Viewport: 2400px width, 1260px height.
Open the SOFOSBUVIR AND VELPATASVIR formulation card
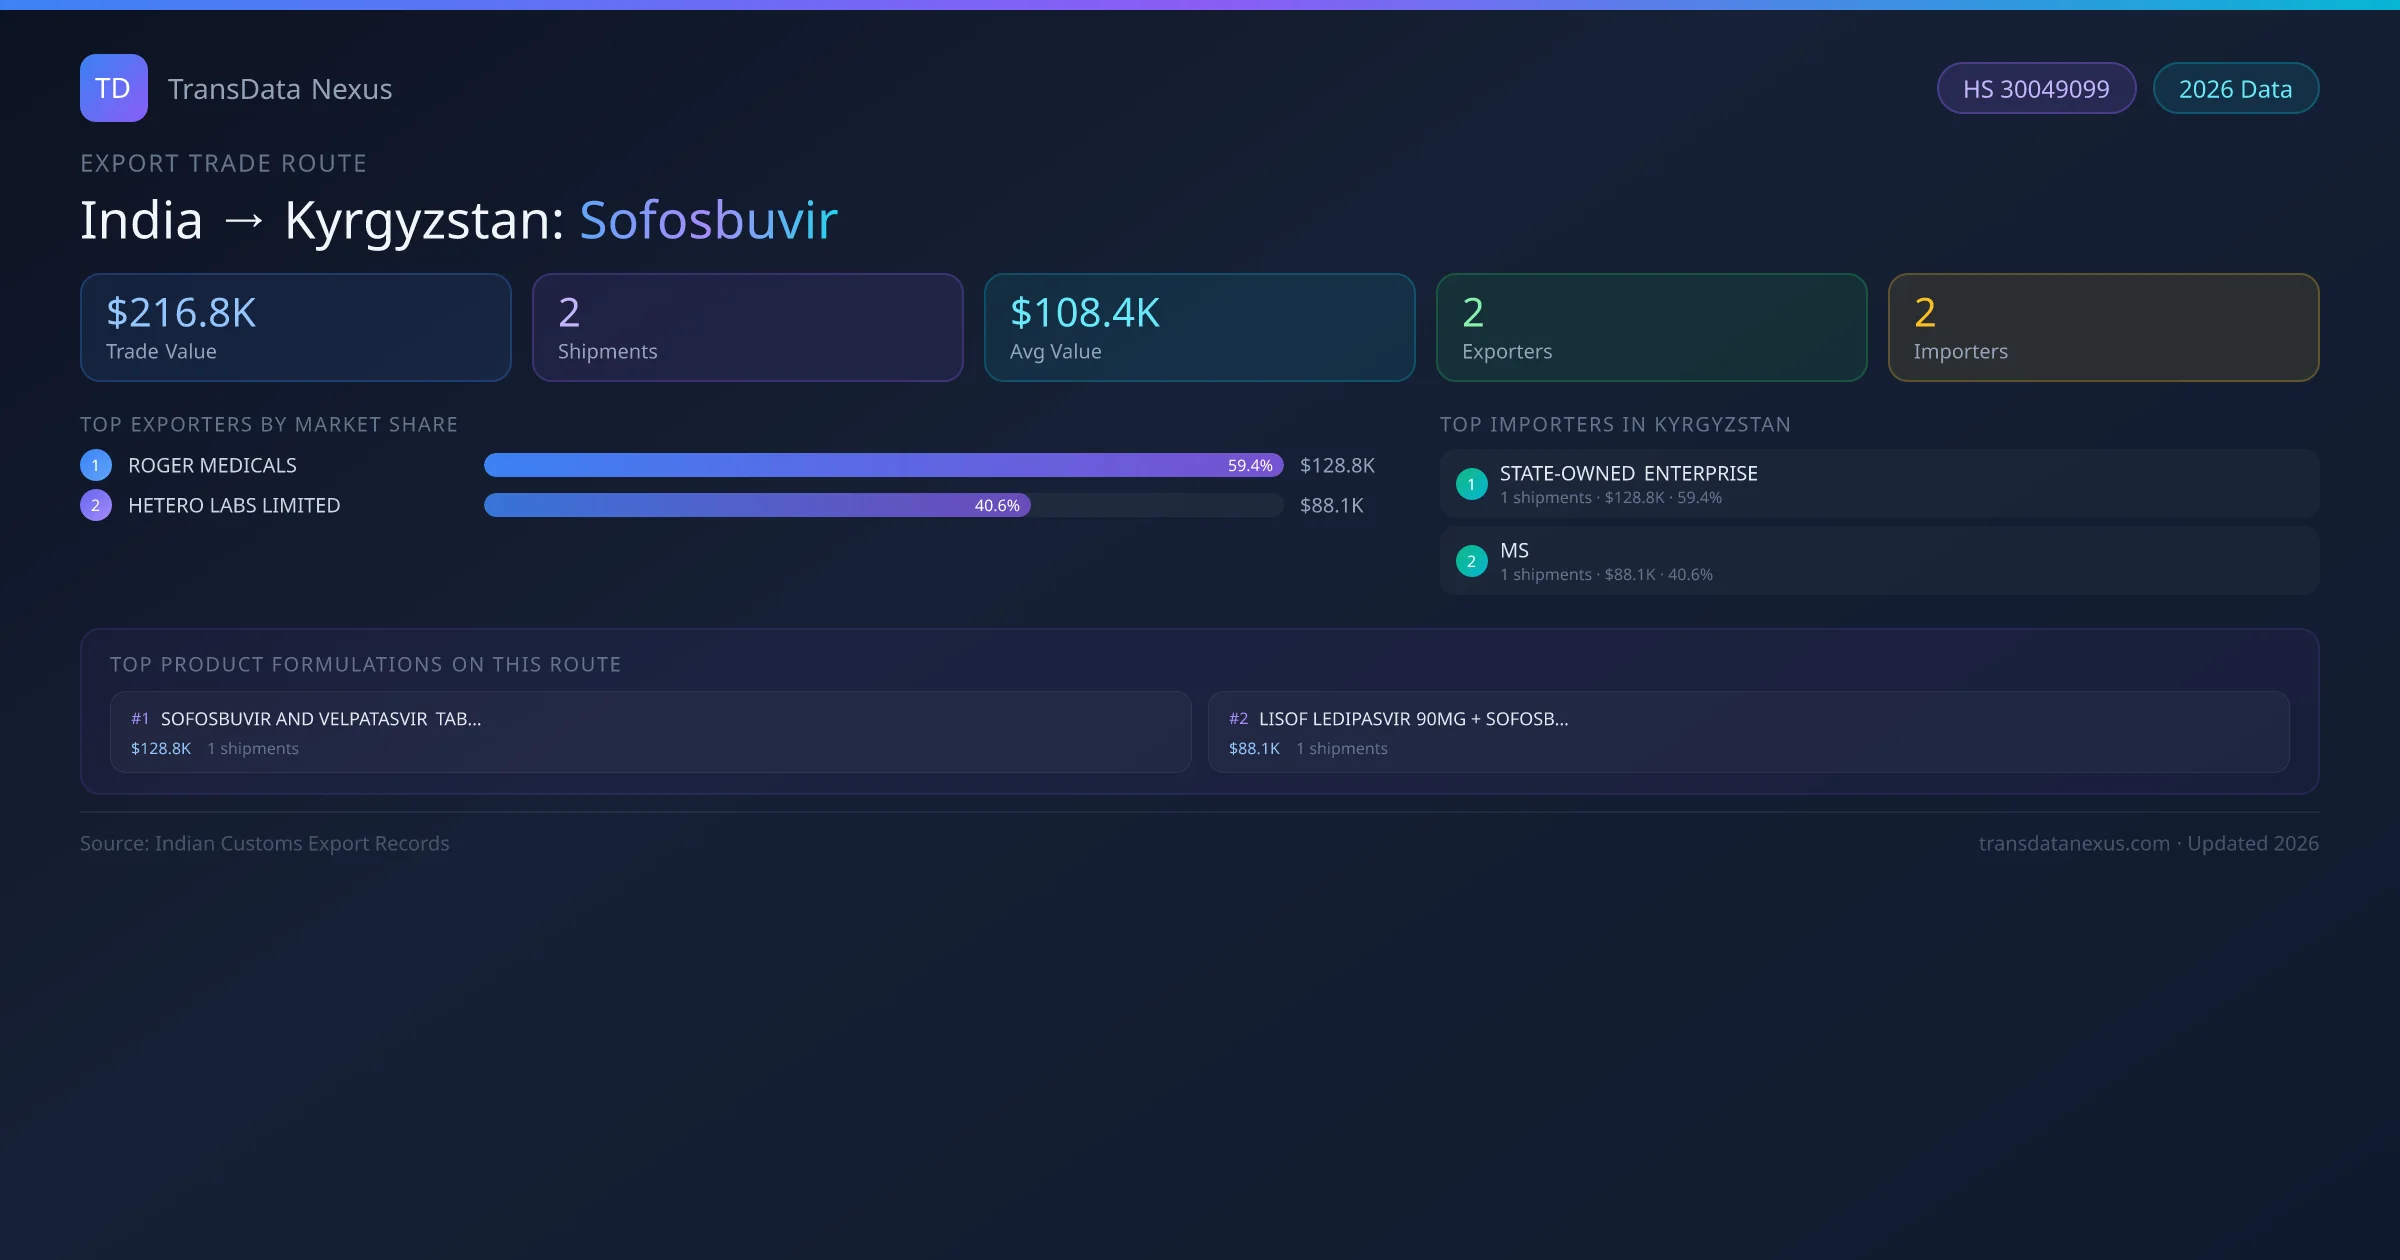(650, 732)
